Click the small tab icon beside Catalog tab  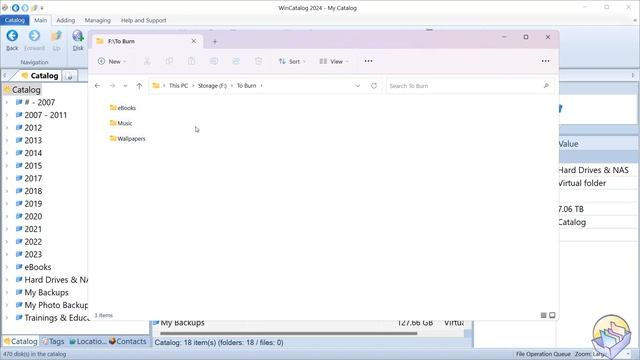[x=70, y=76]
